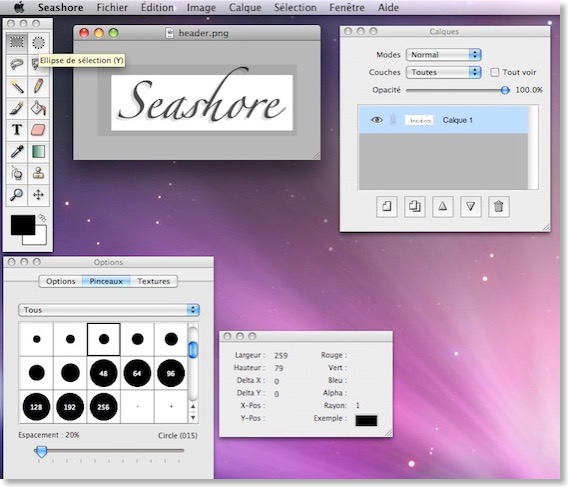Choose the smudge finger tool
Image resolution: width=568 pixels, height=487 pixels.
(x=16, y=173)
